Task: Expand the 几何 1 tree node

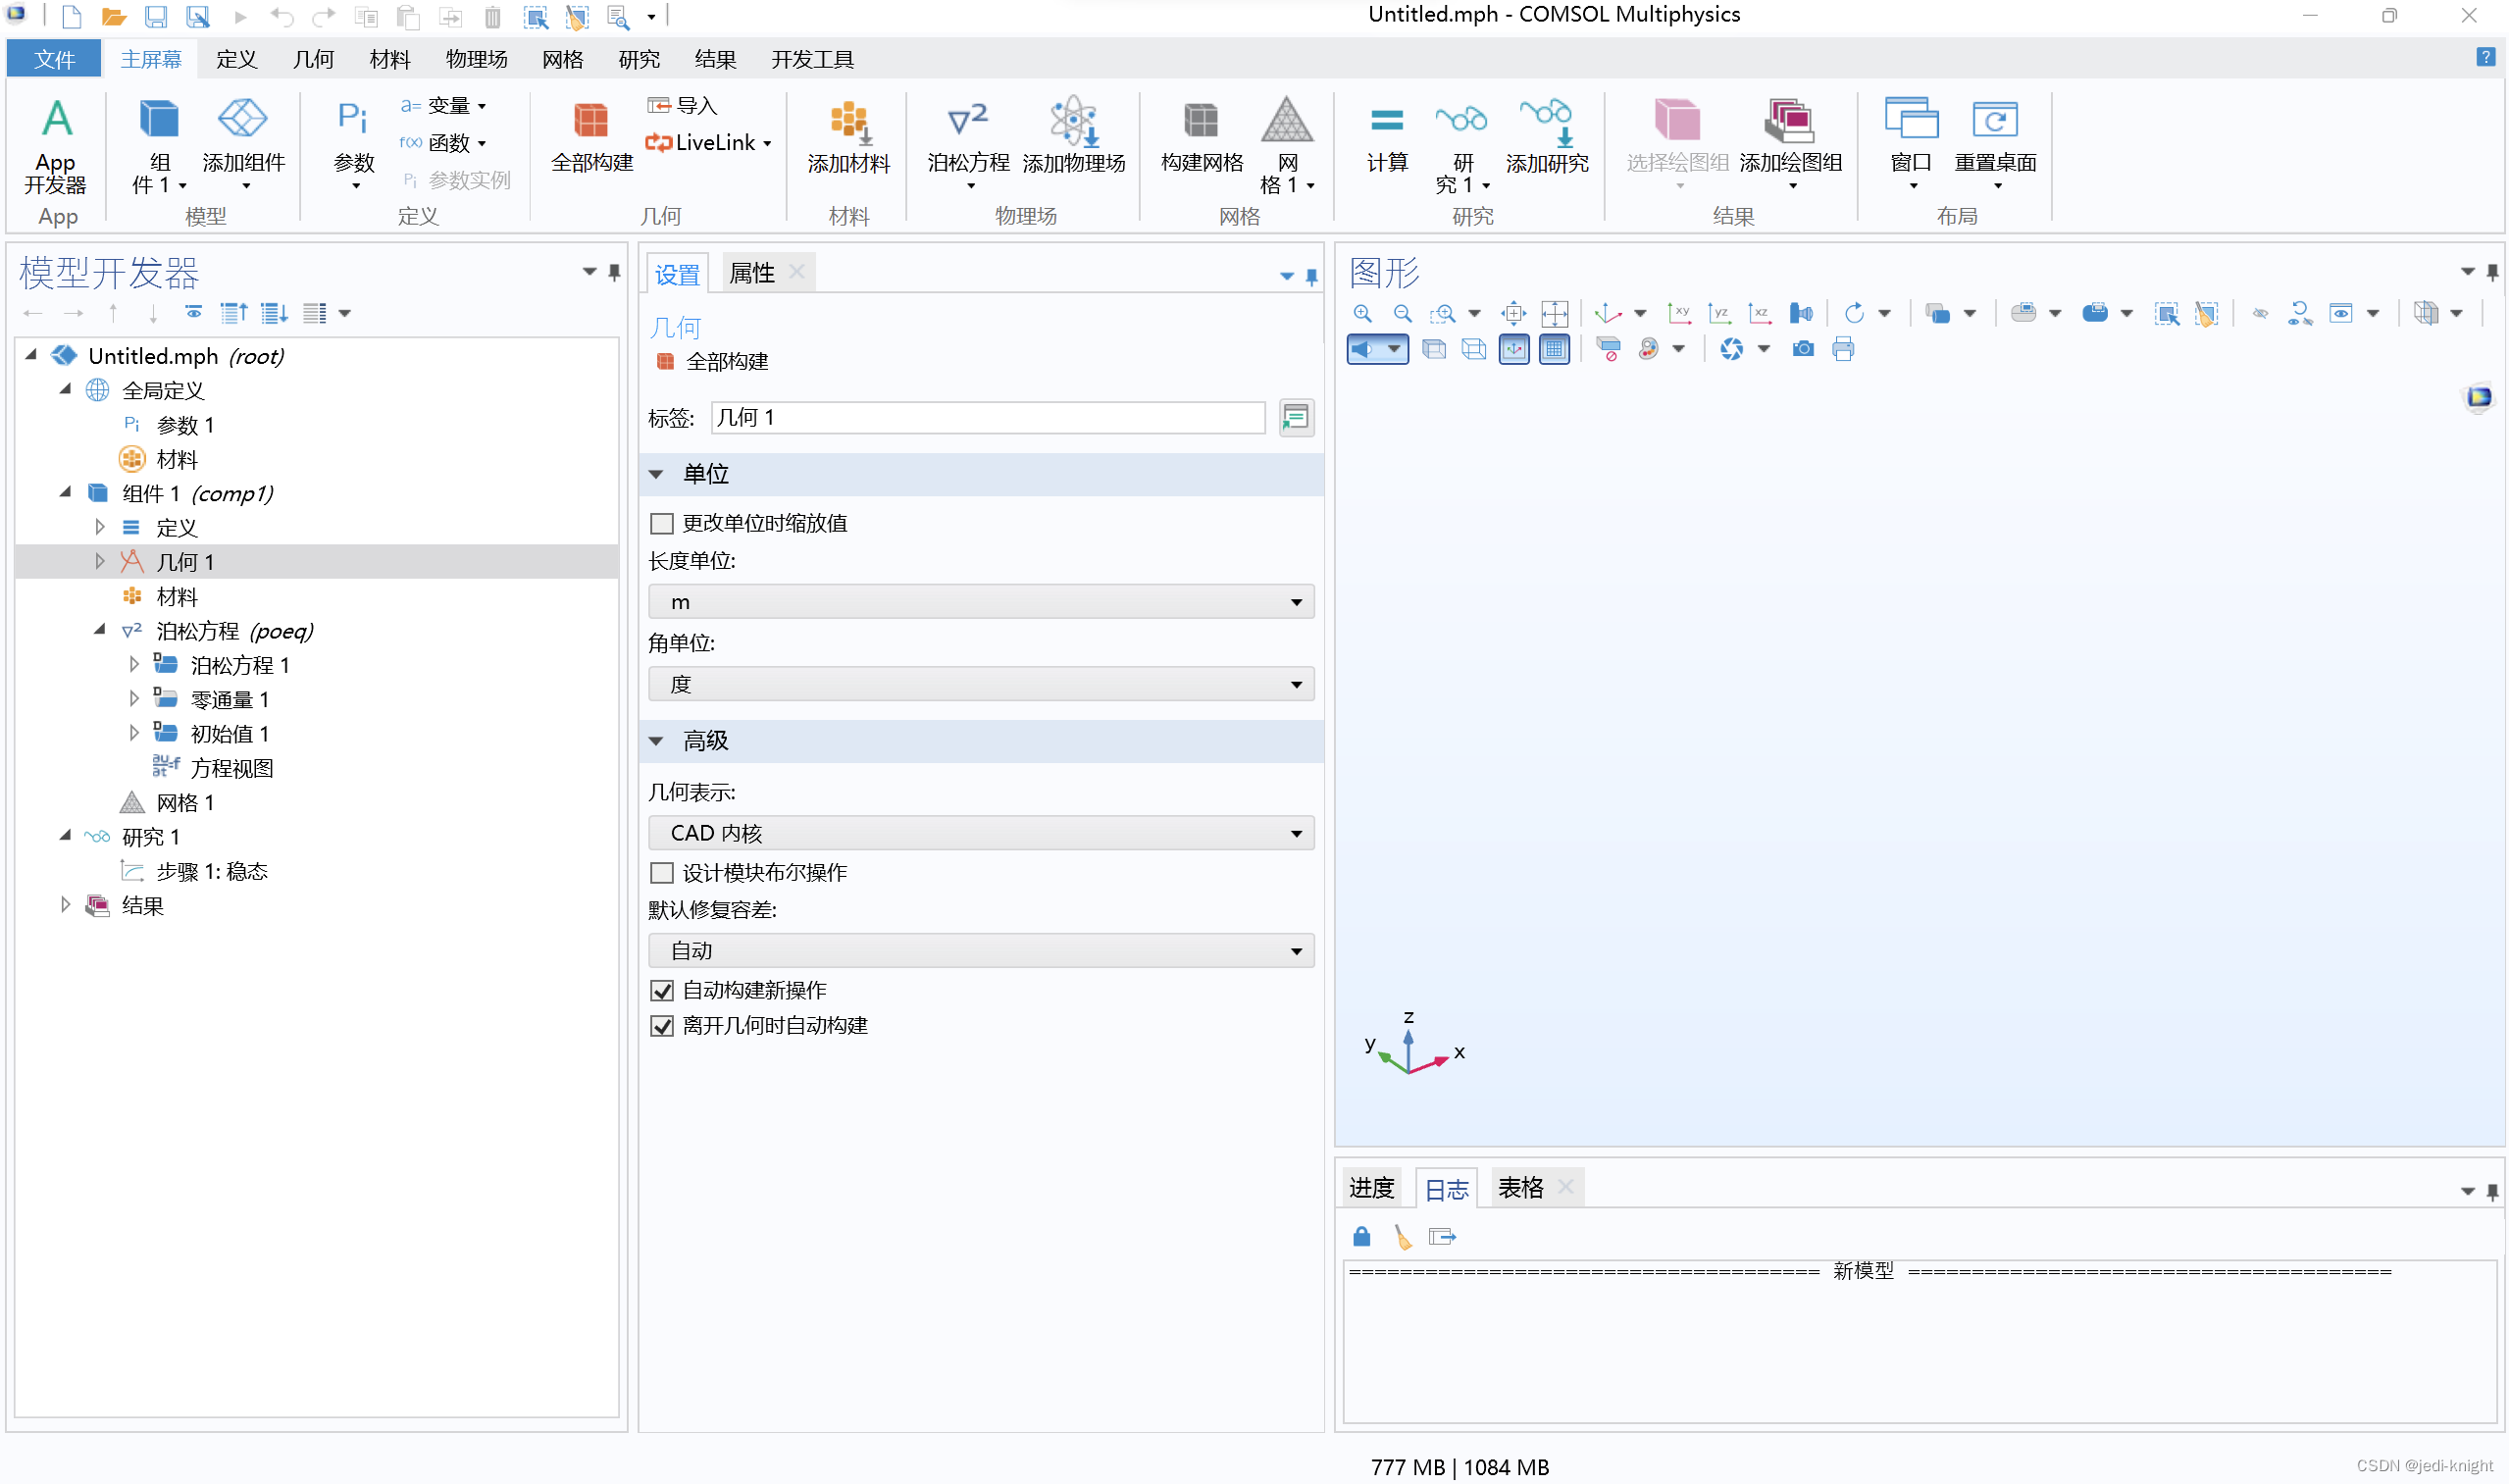Action: (100, 562)
